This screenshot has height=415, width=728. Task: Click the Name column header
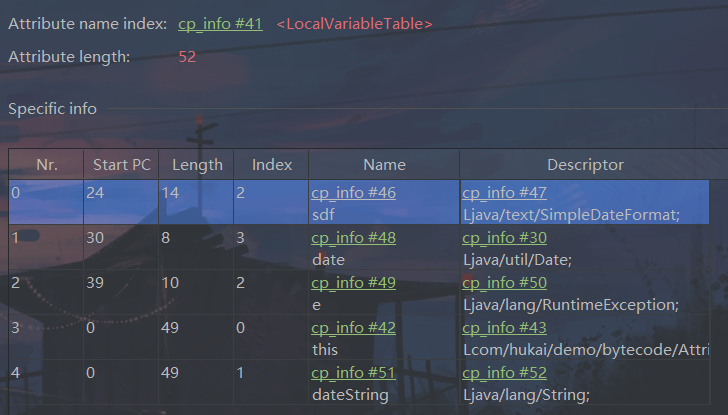coord(384,165)
